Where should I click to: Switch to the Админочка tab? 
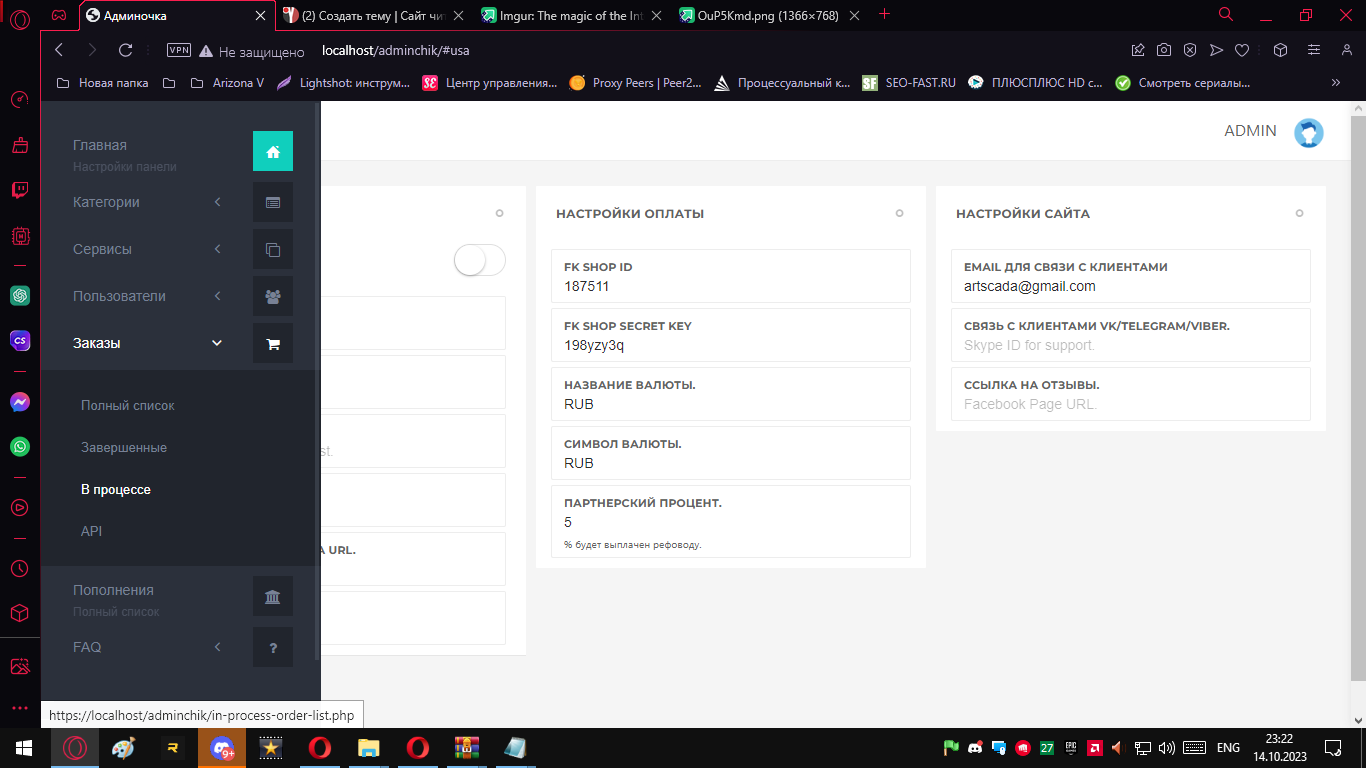(176, 15)
